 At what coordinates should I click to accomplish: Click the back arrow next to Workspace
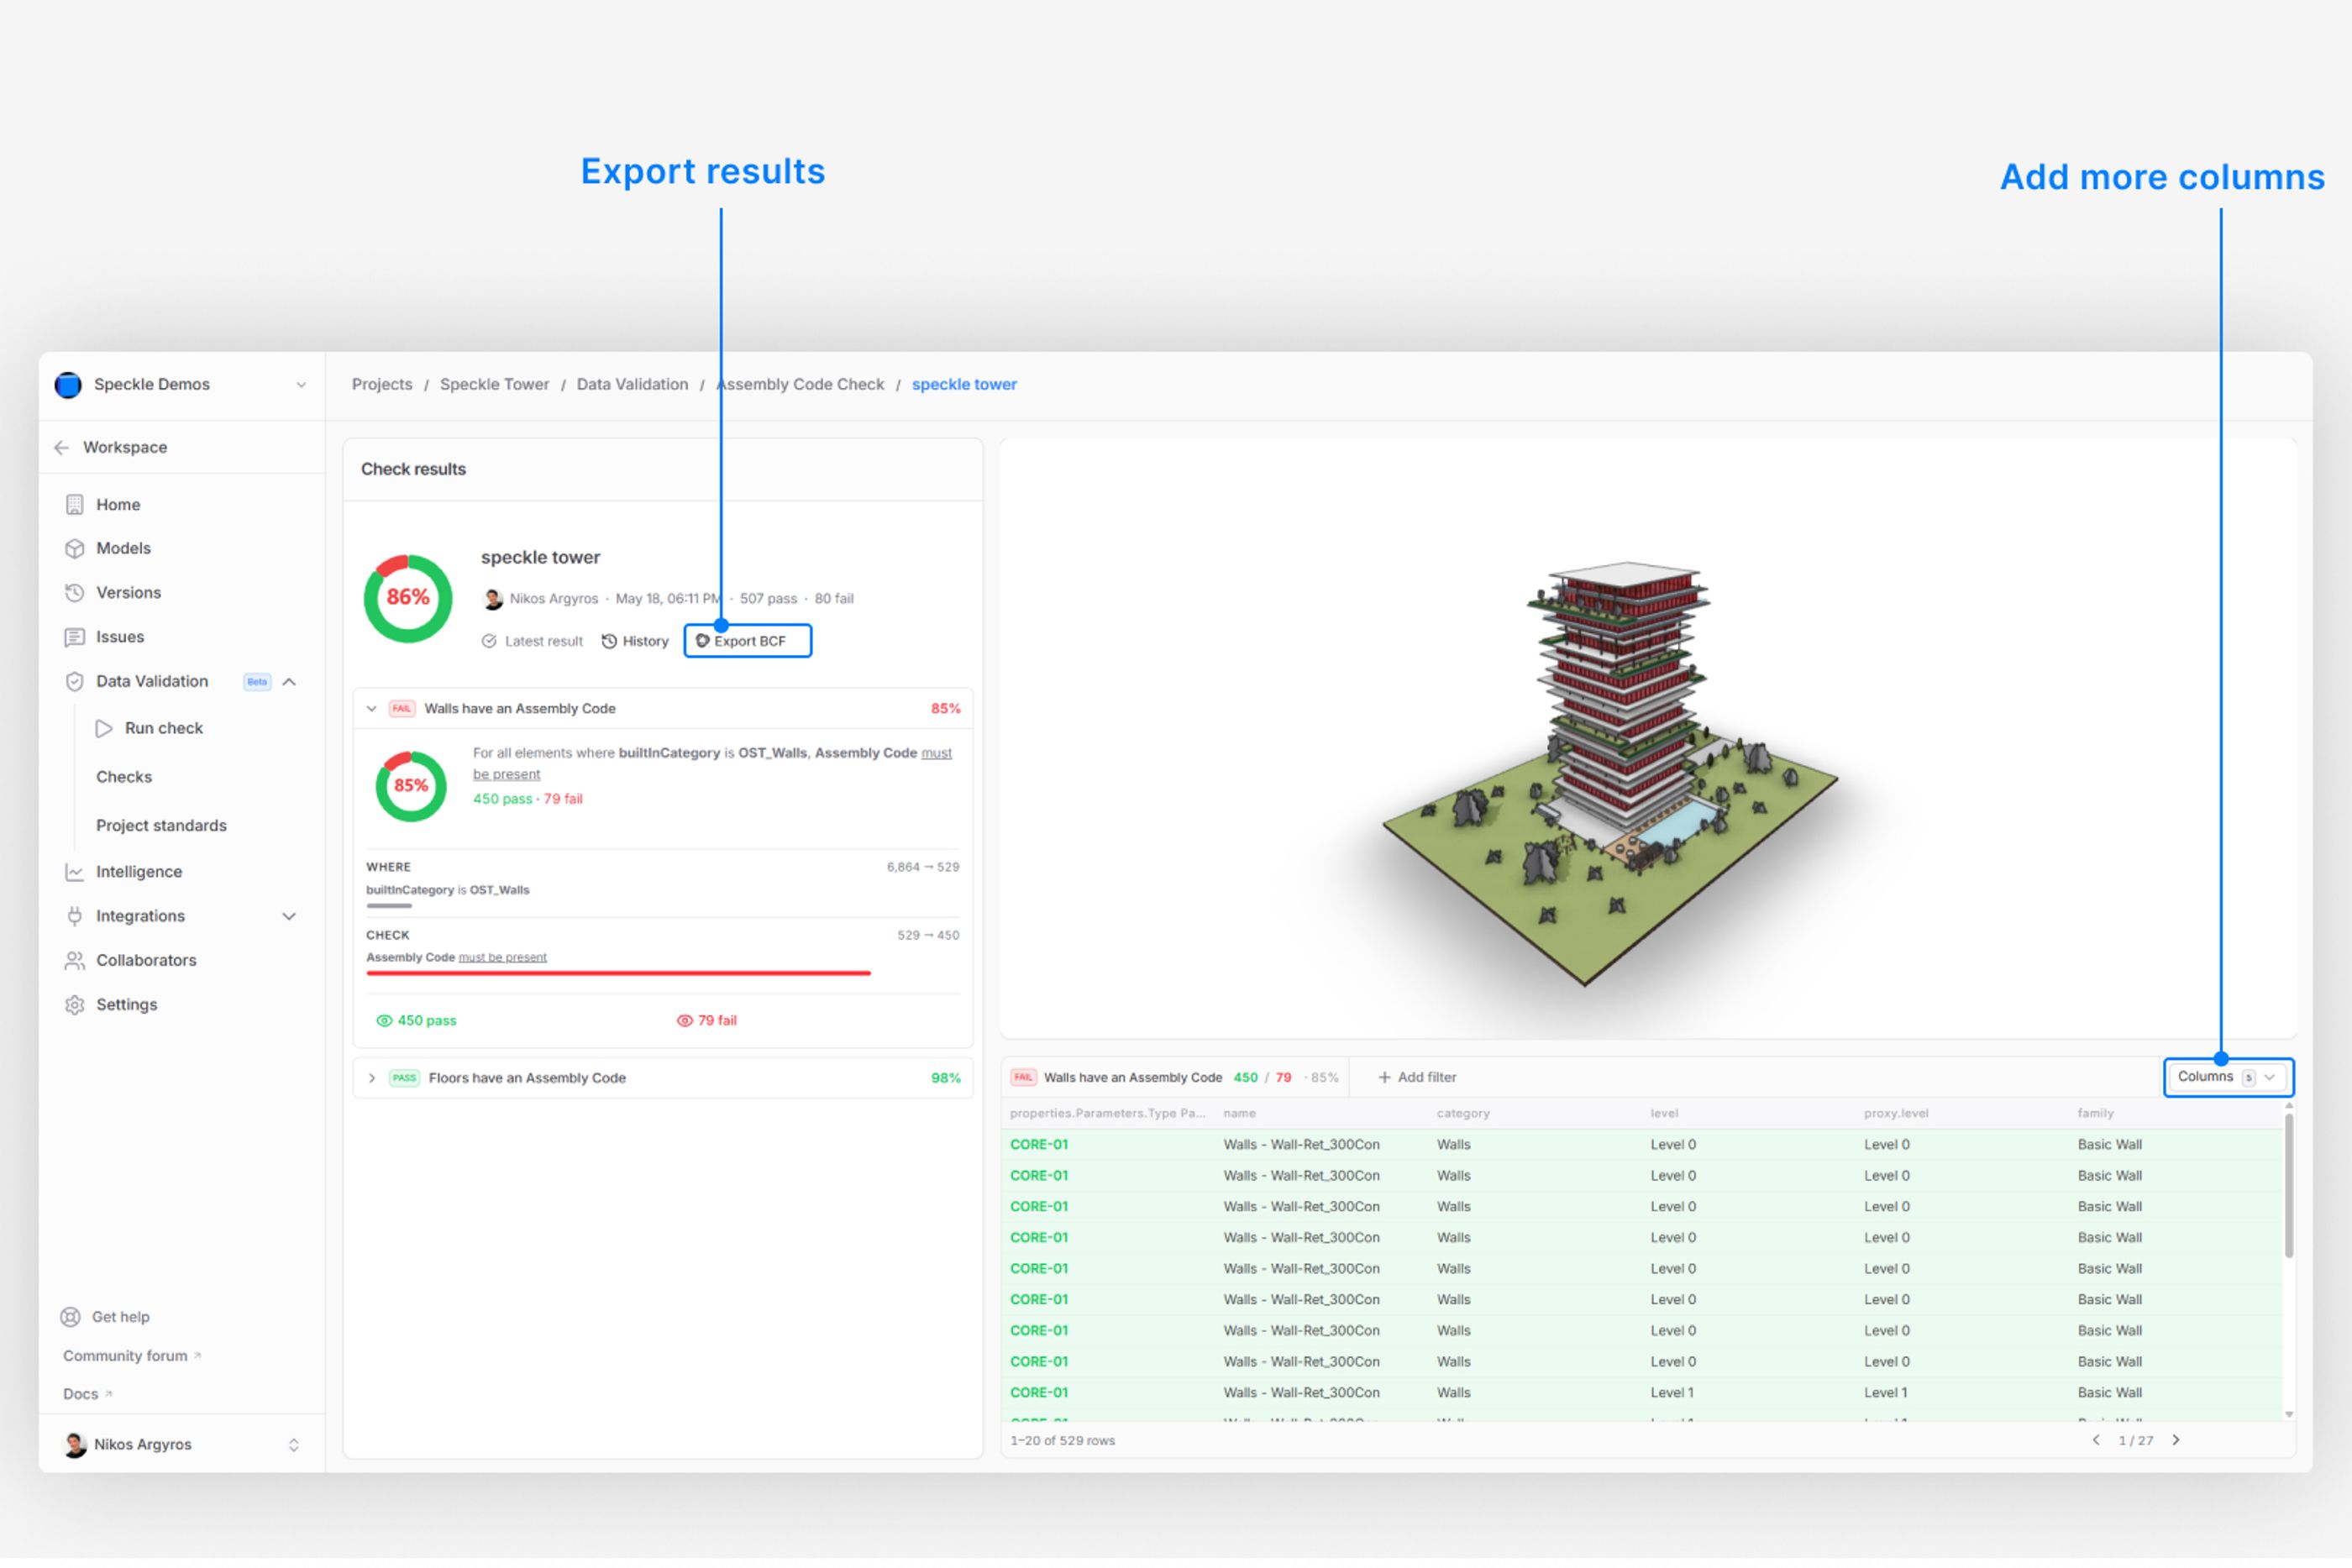tap(62, 448)
